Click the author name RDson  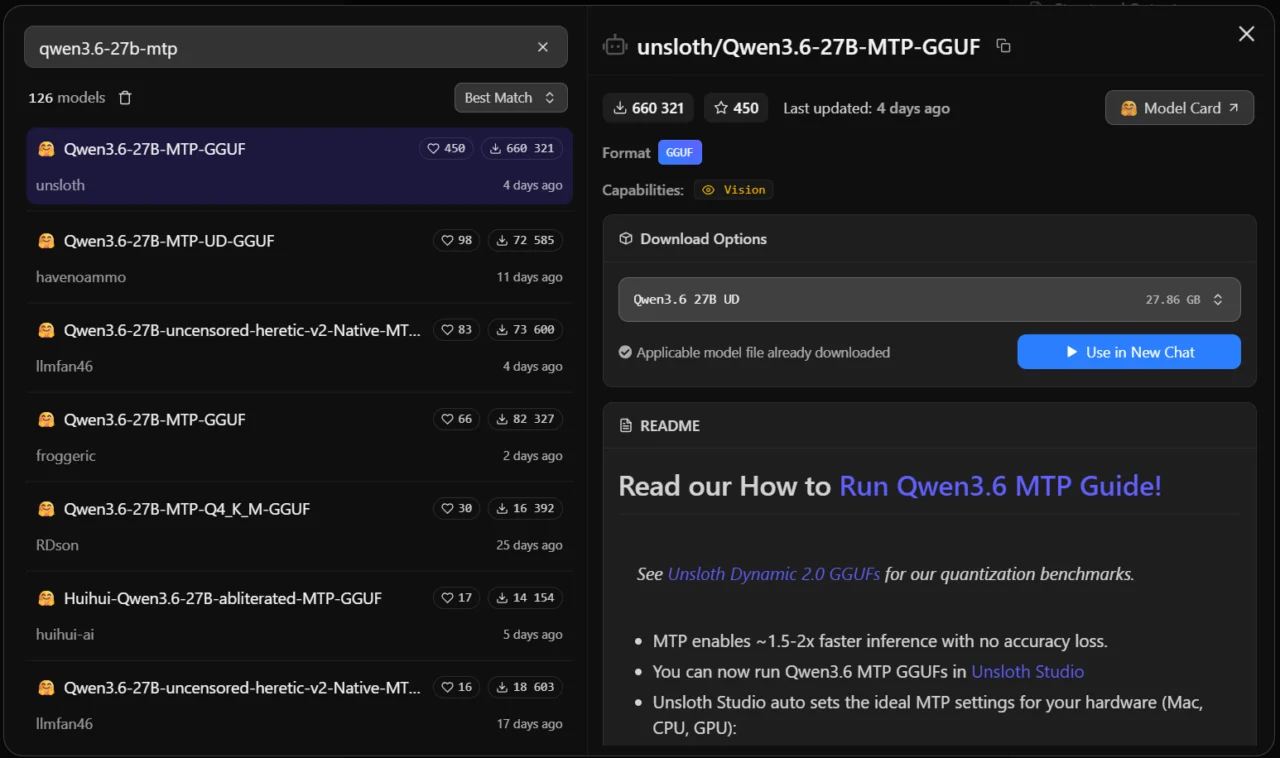pos(57,545)
